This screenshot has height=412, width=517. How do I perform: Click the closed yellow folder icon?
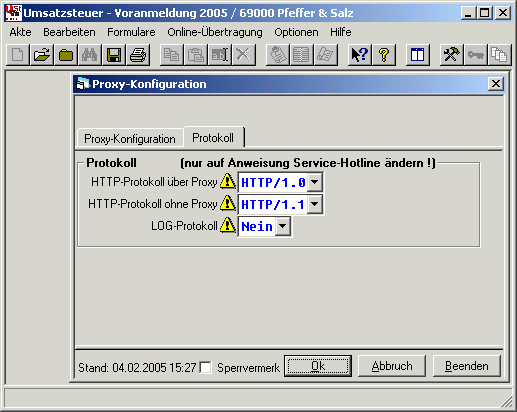coord(66,55)
